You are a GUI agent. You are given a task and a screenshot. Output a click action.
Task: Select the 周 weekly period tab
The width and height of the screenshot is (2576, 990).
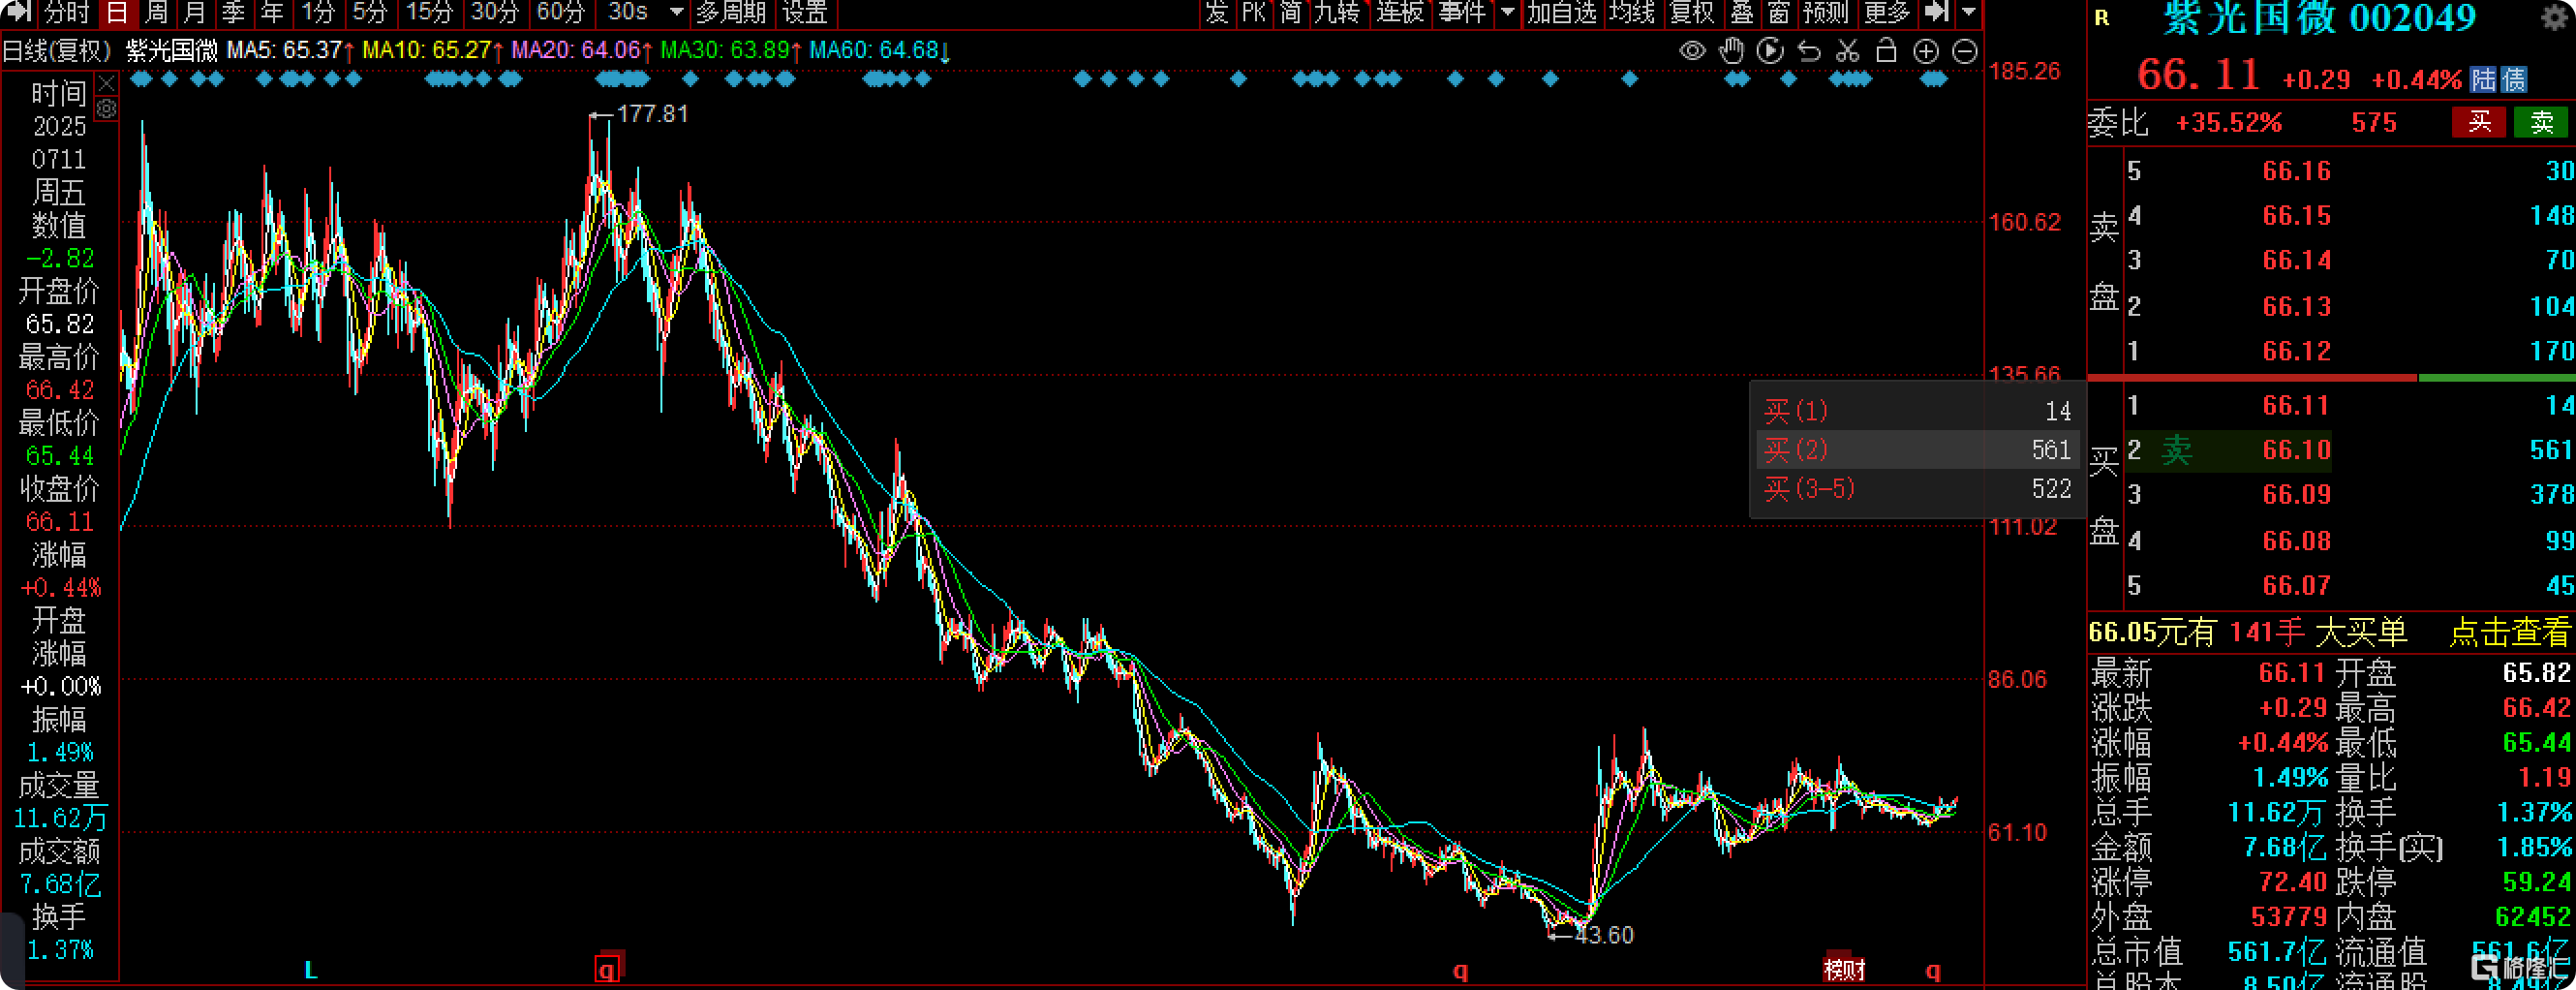pyautogui.click(x=156, y=13)
